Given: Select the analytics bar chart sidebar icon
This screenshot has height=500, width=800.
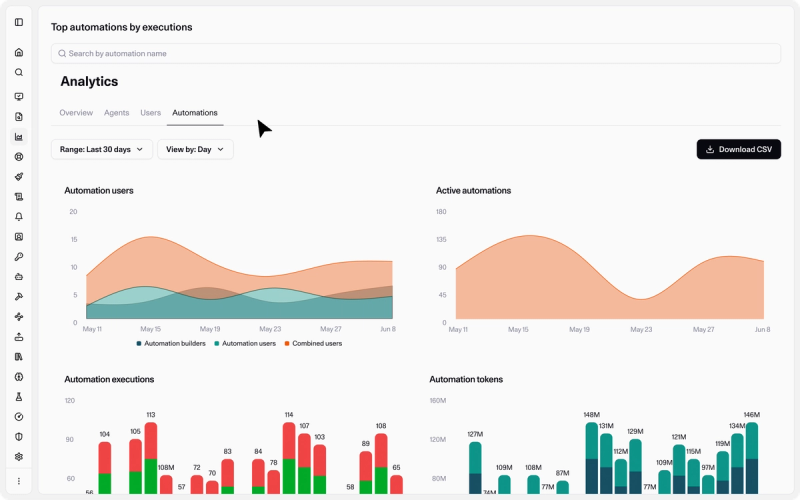Looking at the screenshot, I should (x=19, y=137).
